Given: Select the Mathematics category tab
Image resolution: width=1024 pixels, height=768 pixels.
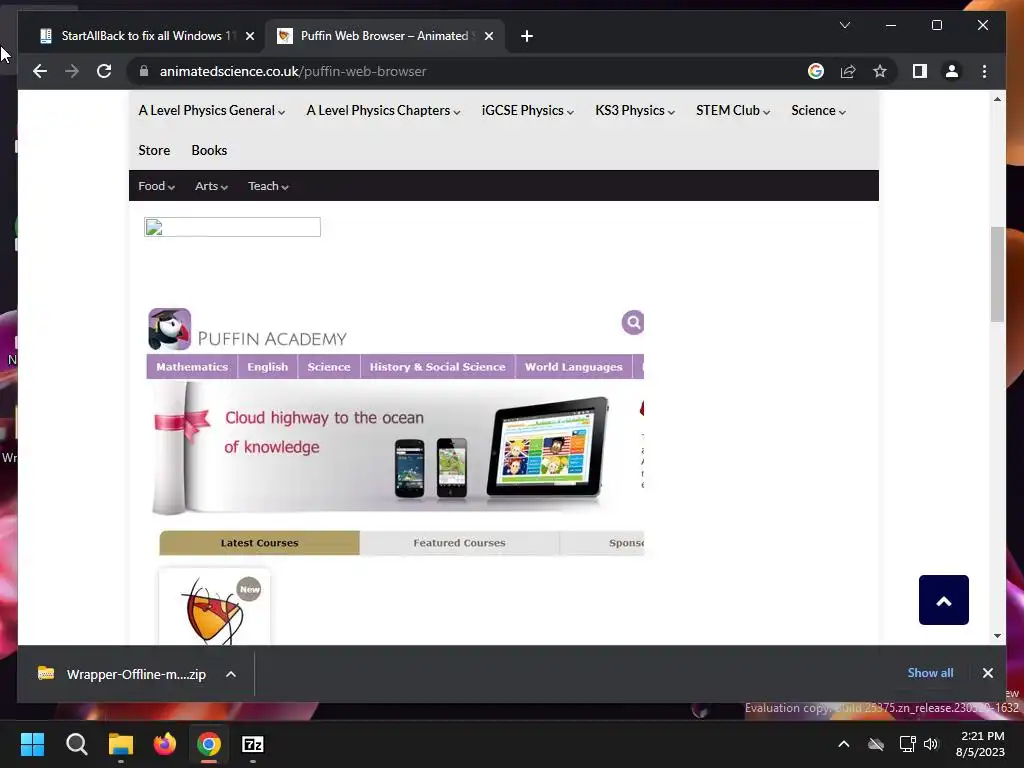Looking at the screenshot, I should click(x=192, y=367).
